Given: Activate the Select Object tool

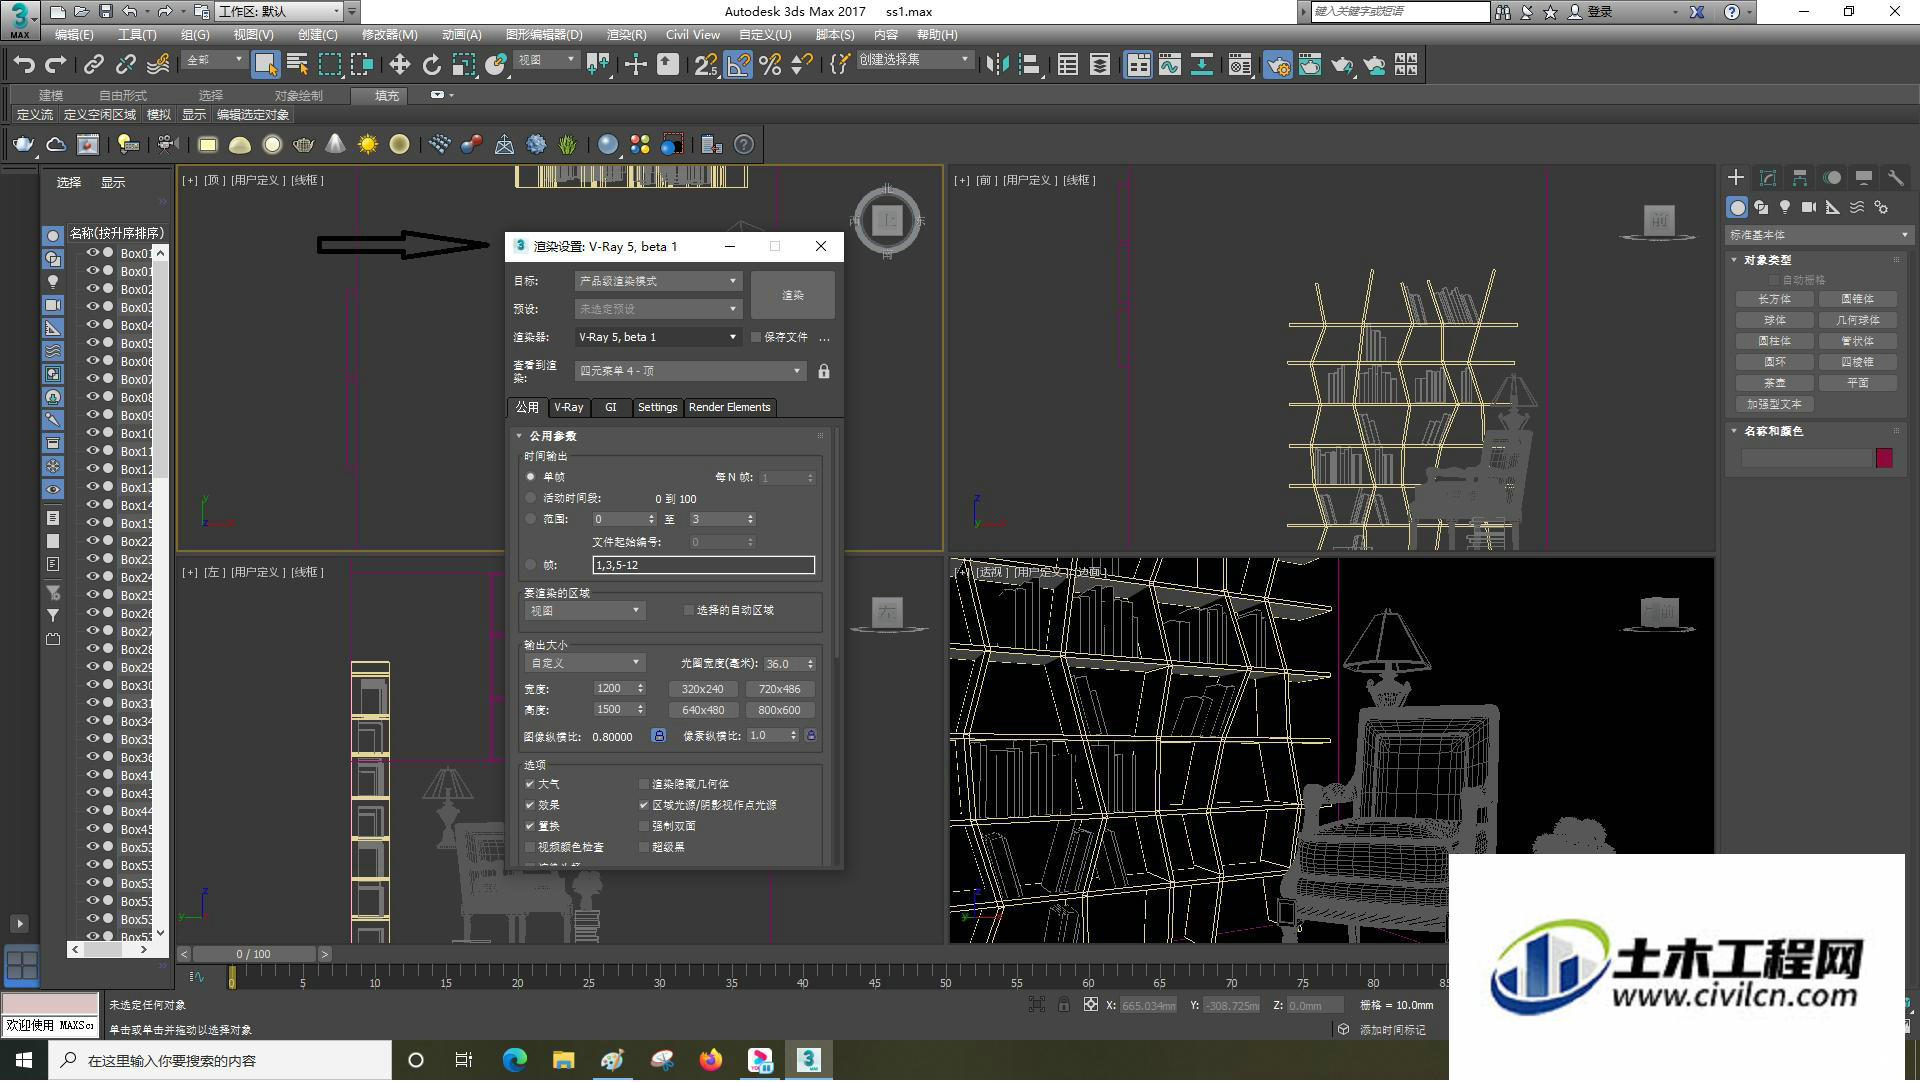Looking at the screenshot, I should tap(265, 65).
